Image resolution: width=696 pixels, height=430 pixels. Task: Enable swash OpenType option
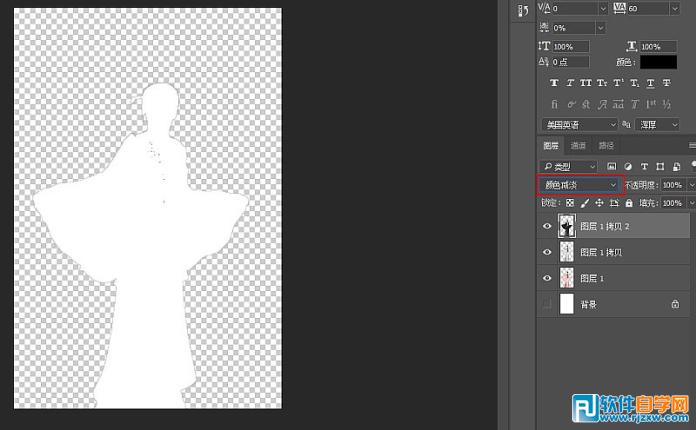[x=602, y=104]
